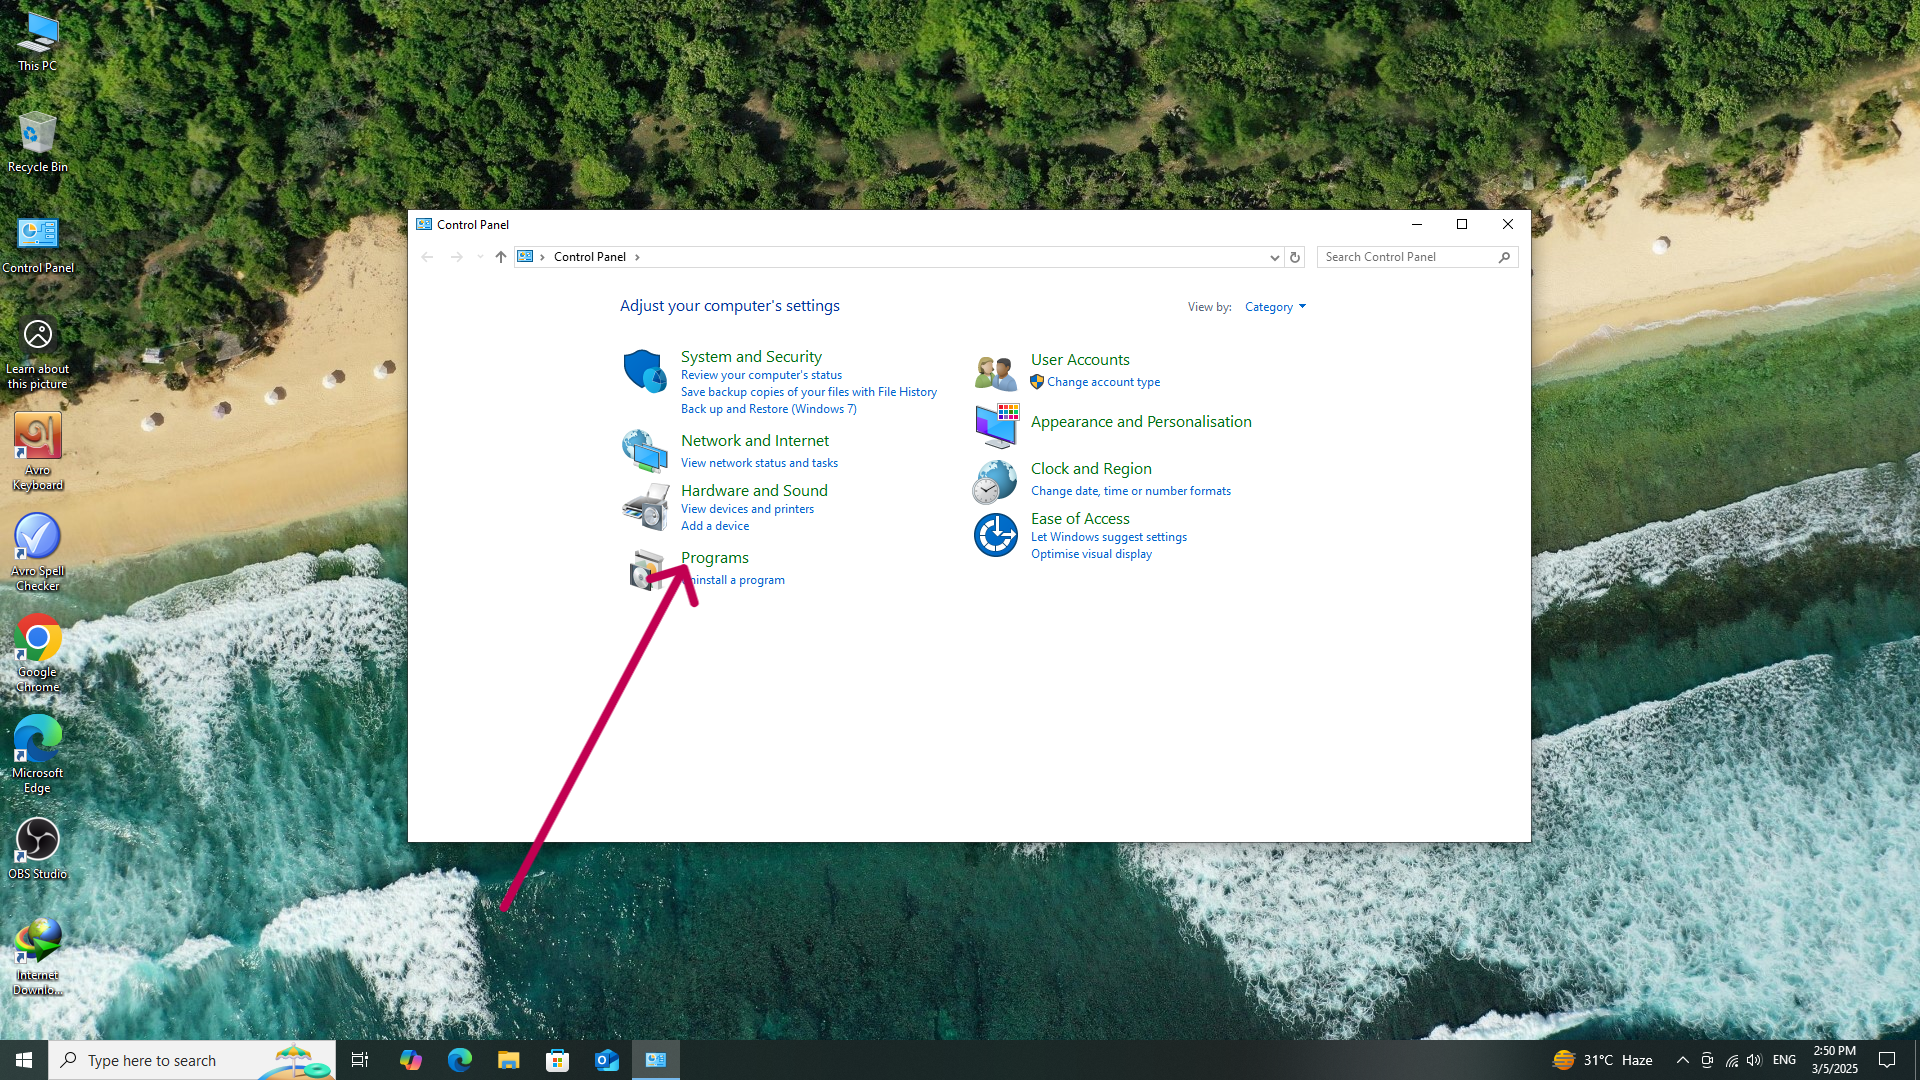Open Change date, time or number formats
The image size is (1920, 1080).
click(x=1130, y=491)
